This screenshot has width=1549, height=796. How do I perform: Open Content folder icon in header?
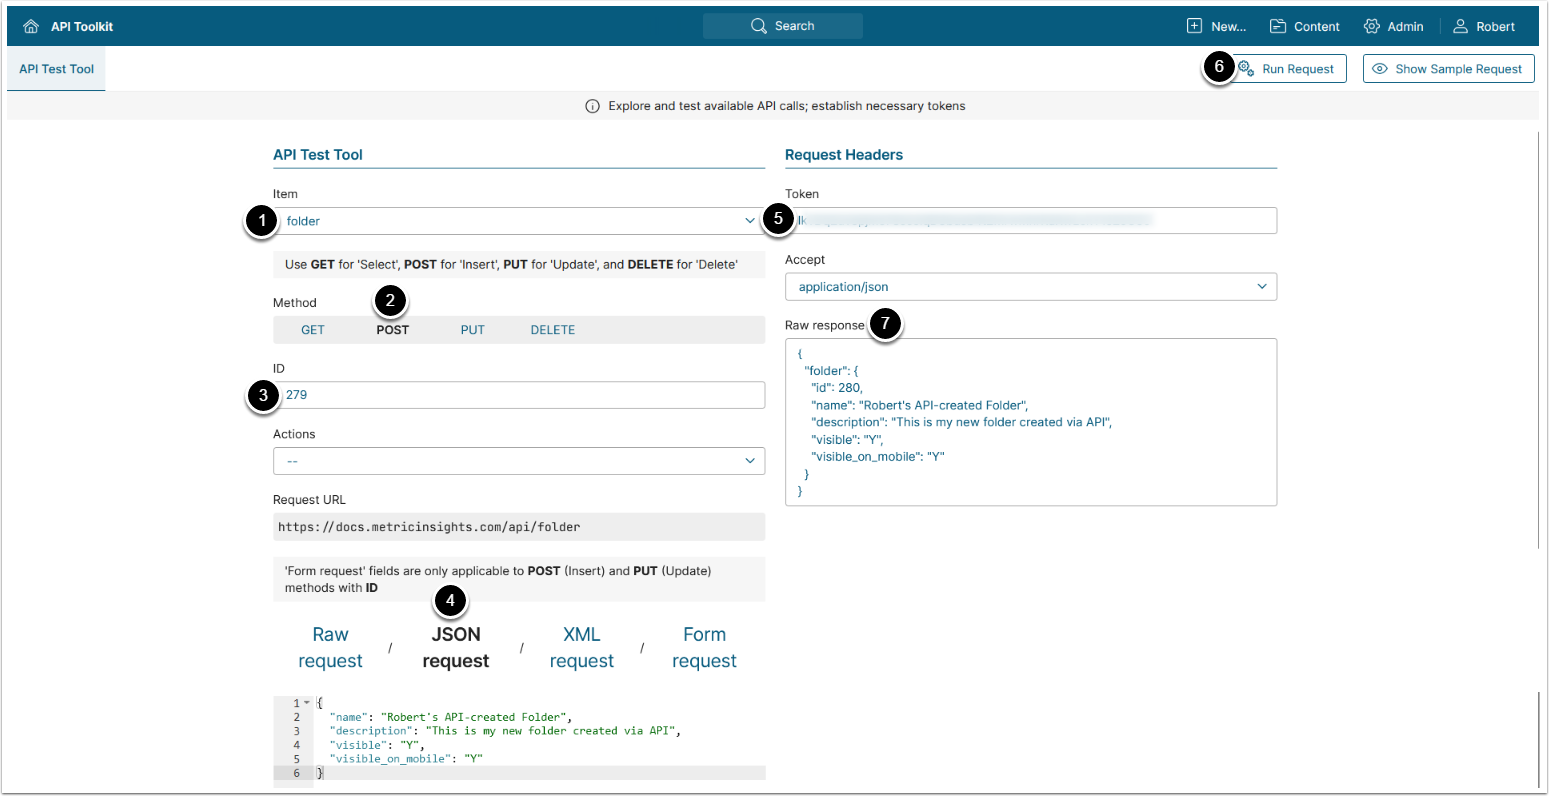coord(1277,26)
